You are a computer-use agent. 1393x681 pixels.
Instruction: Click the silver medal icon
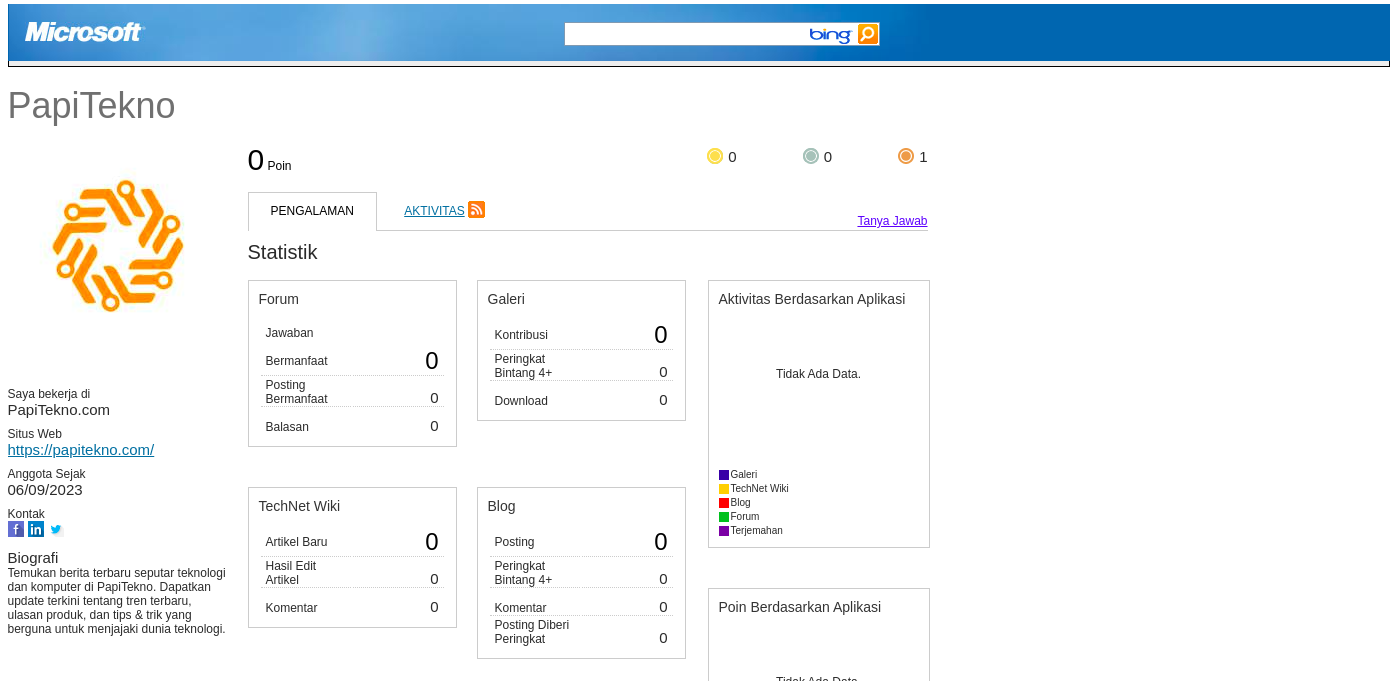(810, 156)
